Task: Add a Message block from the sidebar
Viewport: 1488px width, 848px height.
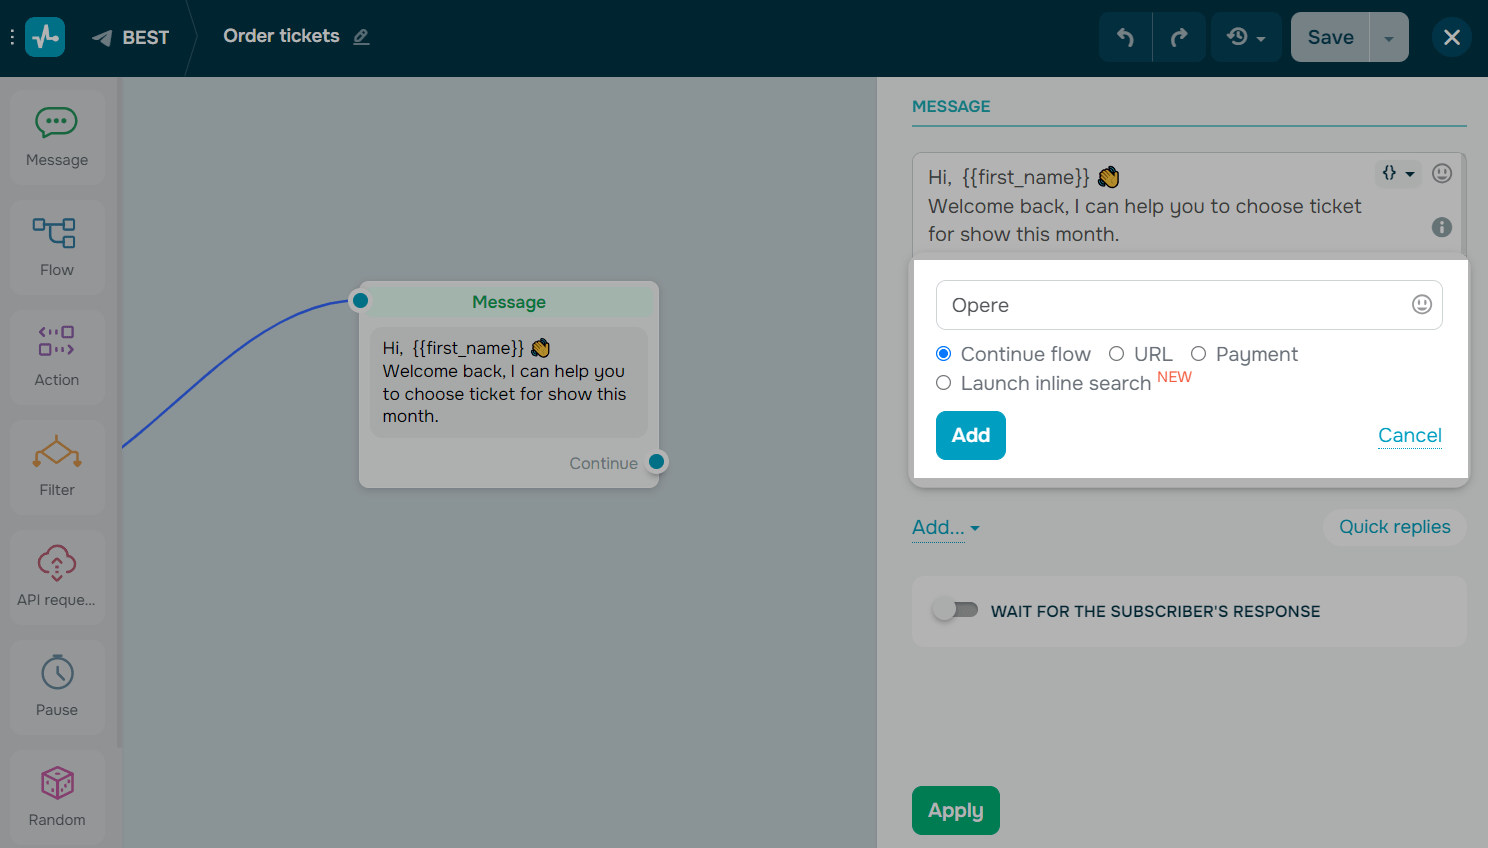Action: point(57,138)
